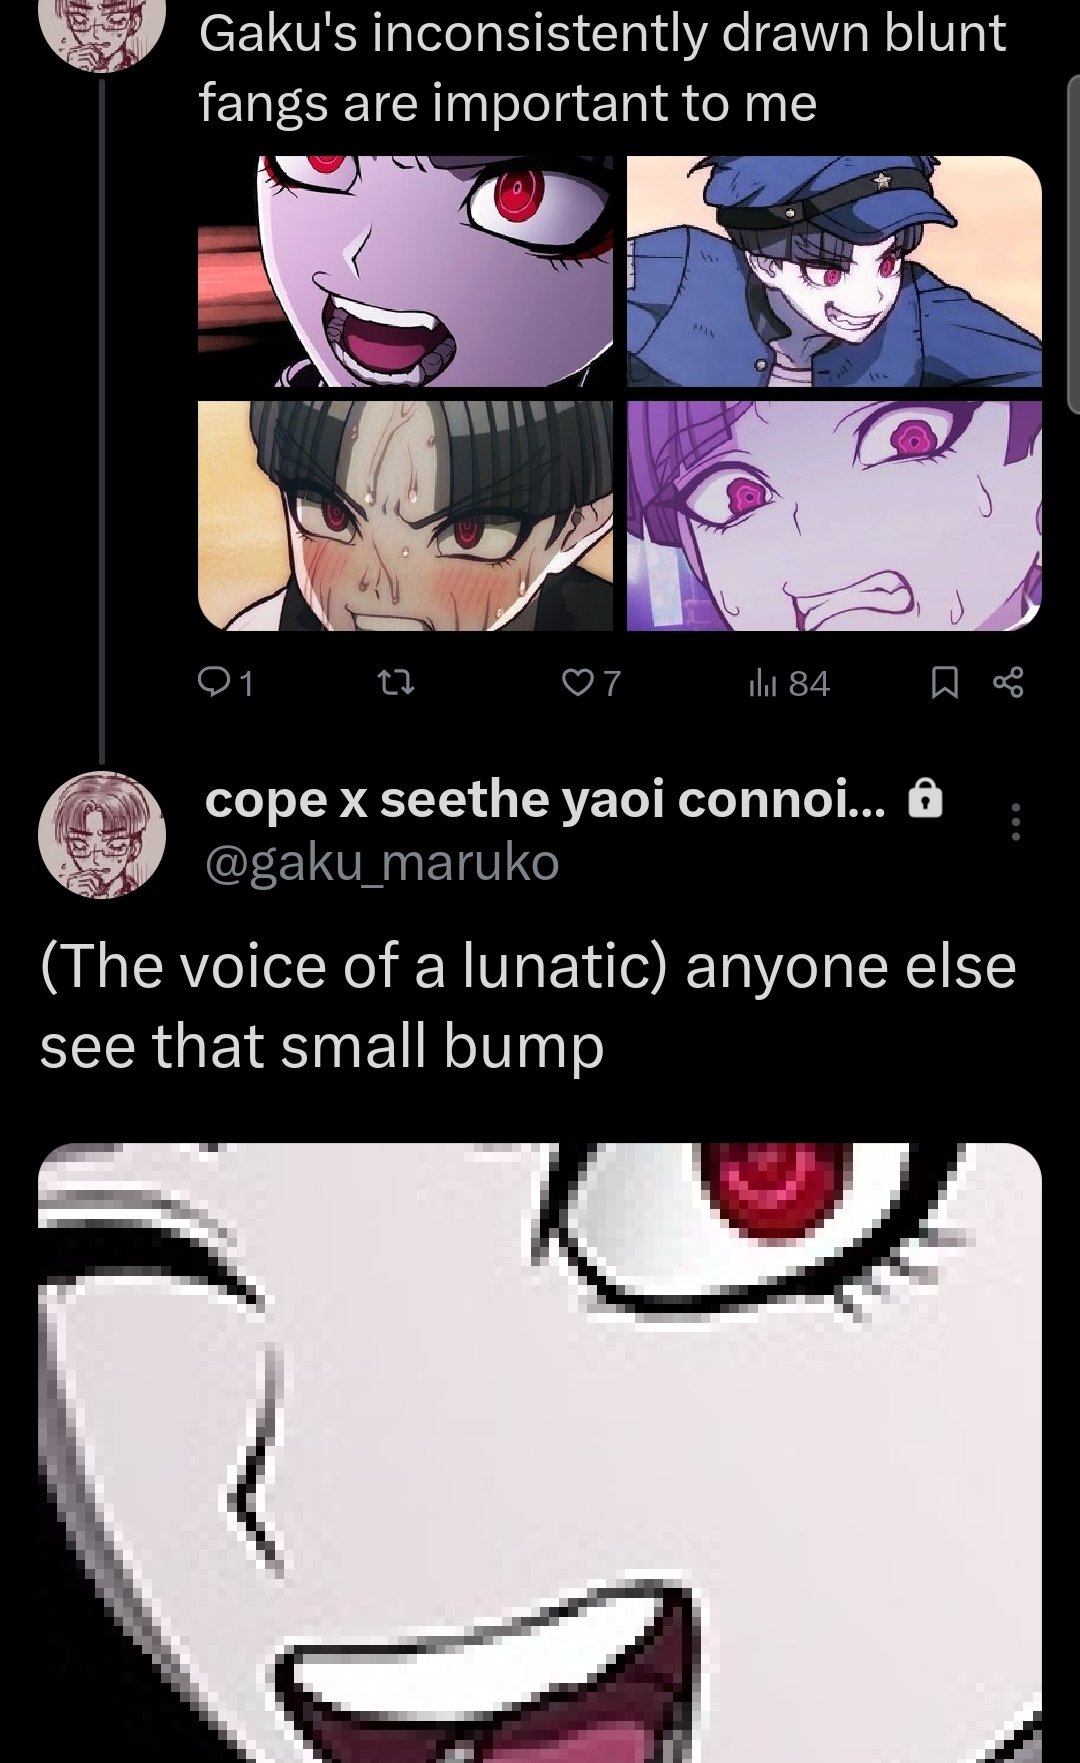Tap the "anyone else see that small bump" text
This screenshot has height=1763, width=1080.
click(528, 1006)
